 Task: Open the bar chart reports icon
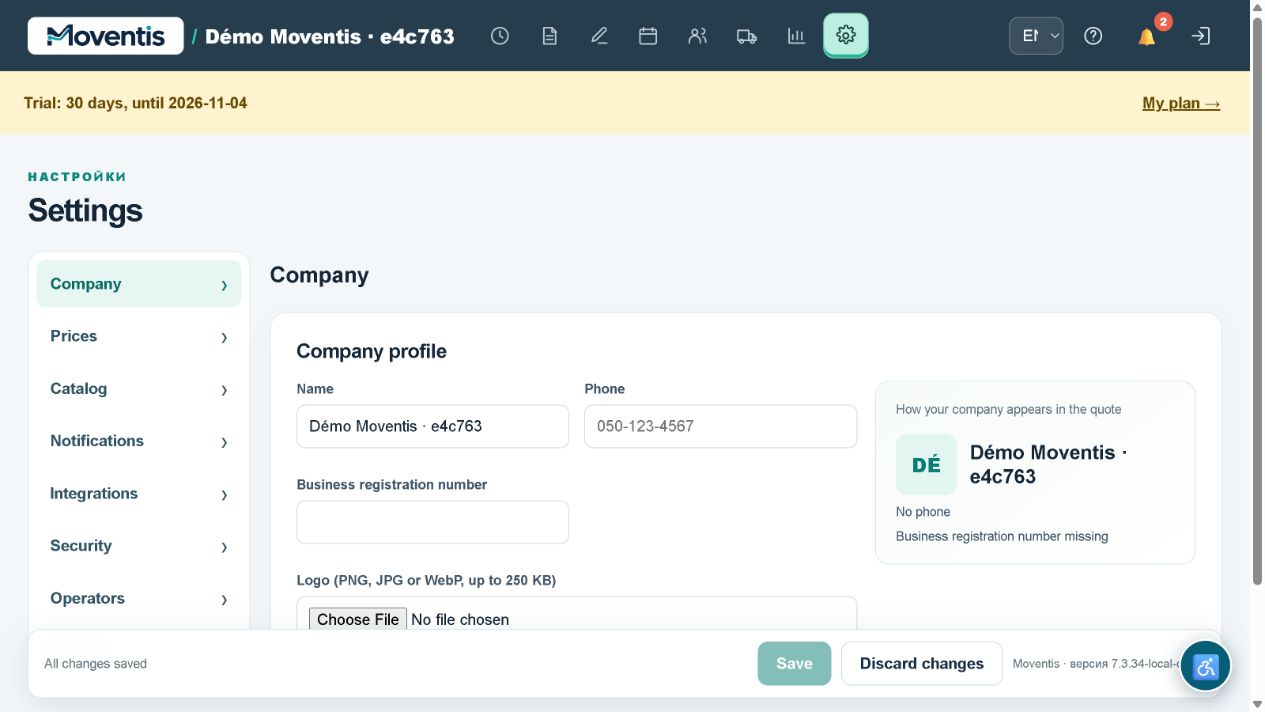[x=796, y=36]
